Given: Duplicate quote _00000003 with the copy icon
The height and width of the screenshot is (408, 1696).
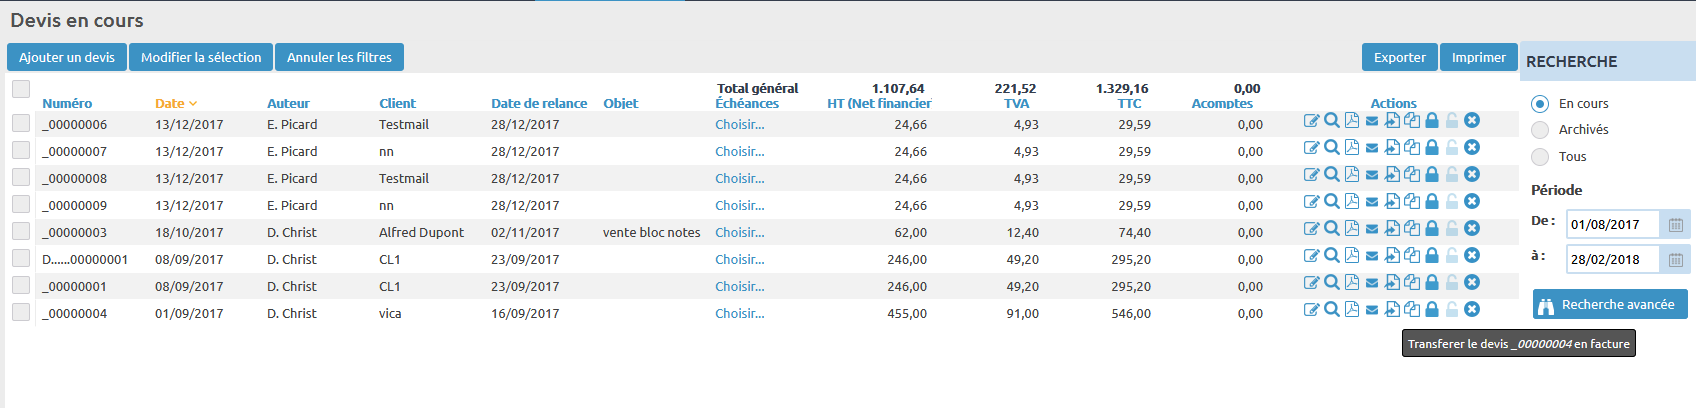Looking at the screenshot, I should pyautogui.click(x=1411, y=229).
